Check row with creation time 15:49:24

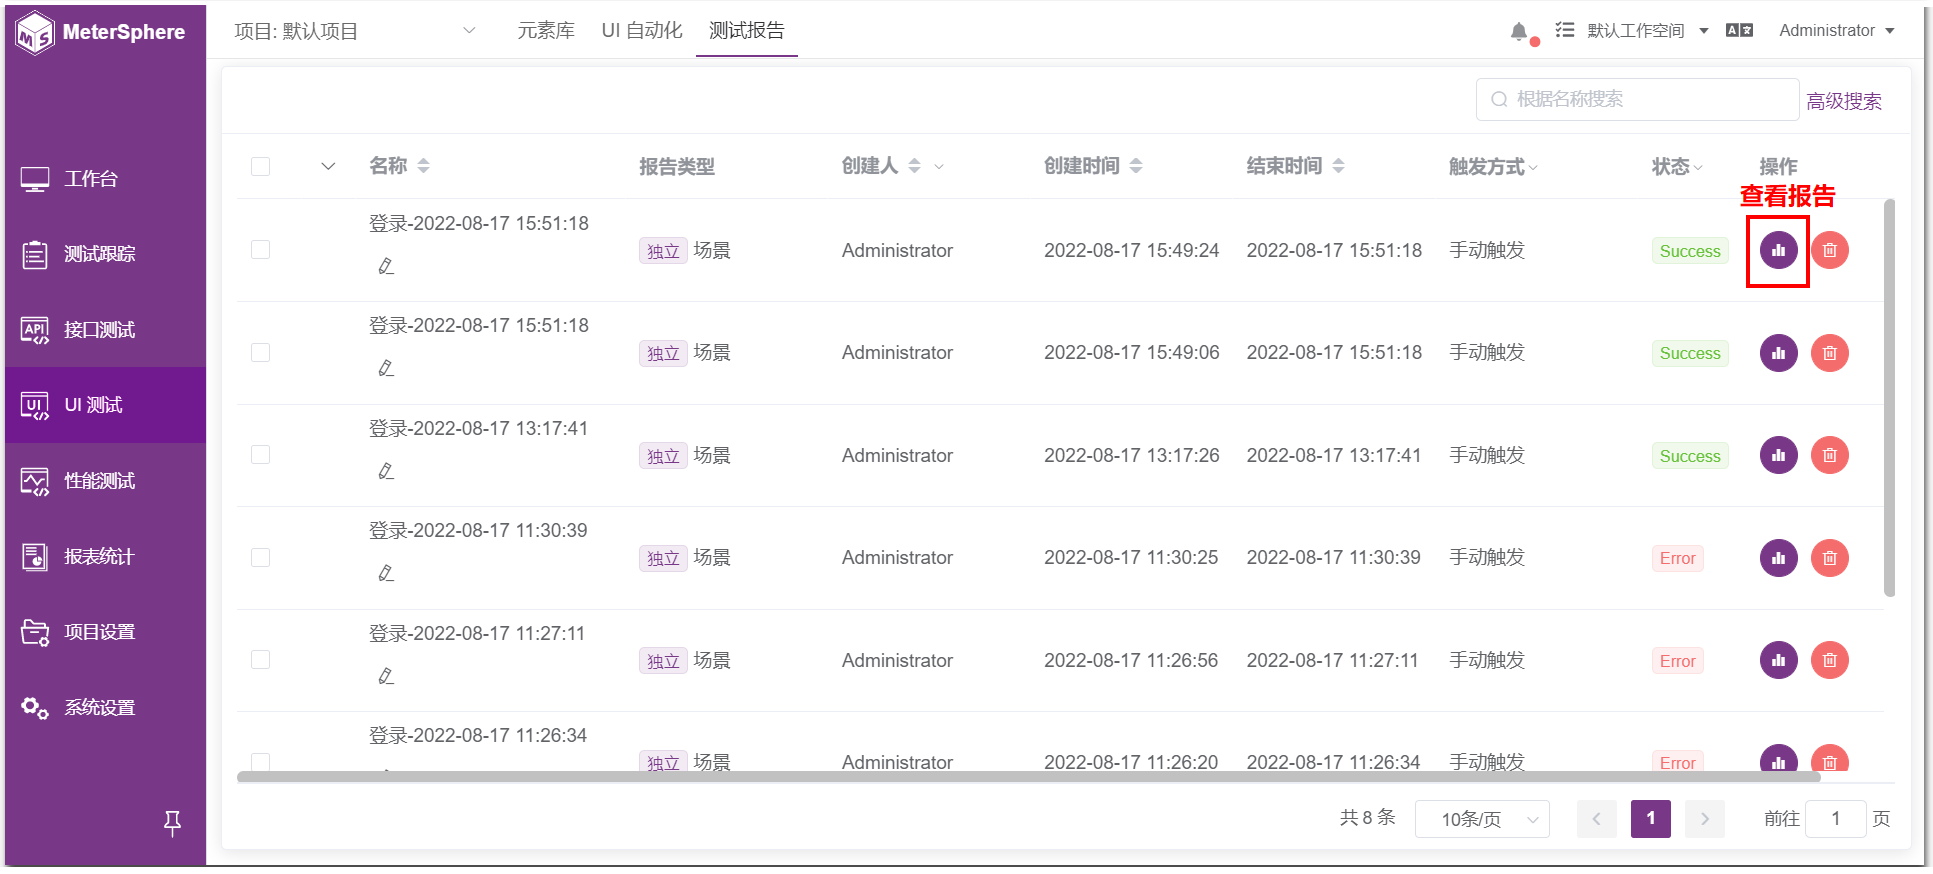[261, 250]
